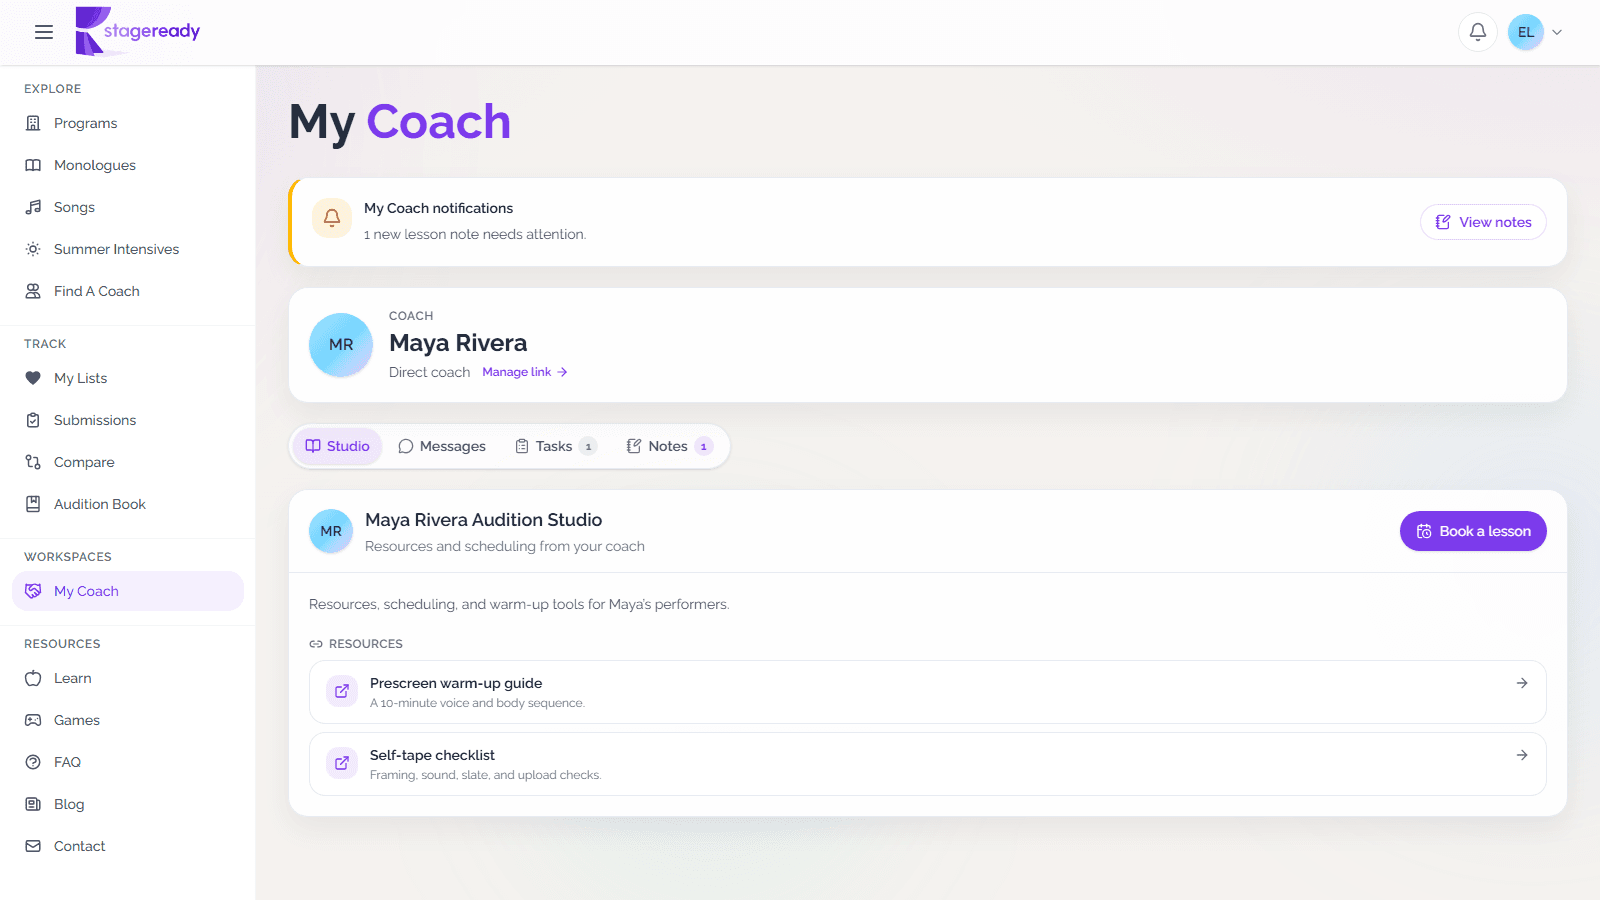Select the Studio tab

[x=338, y=446]
